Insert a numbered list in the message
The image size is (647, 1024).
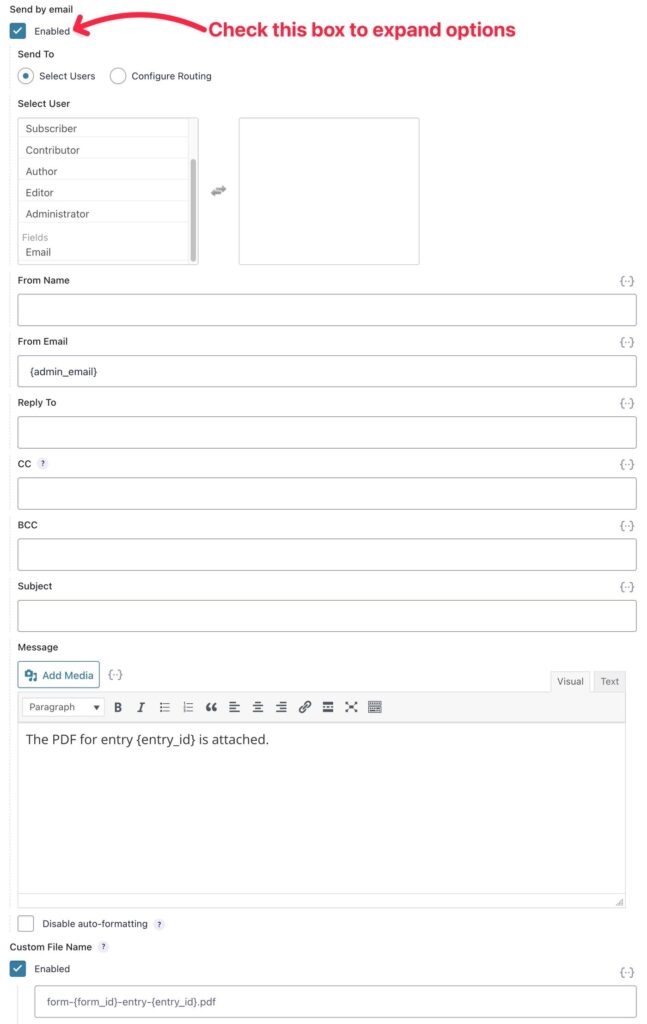pyautogui.click(x=188, y=707)
